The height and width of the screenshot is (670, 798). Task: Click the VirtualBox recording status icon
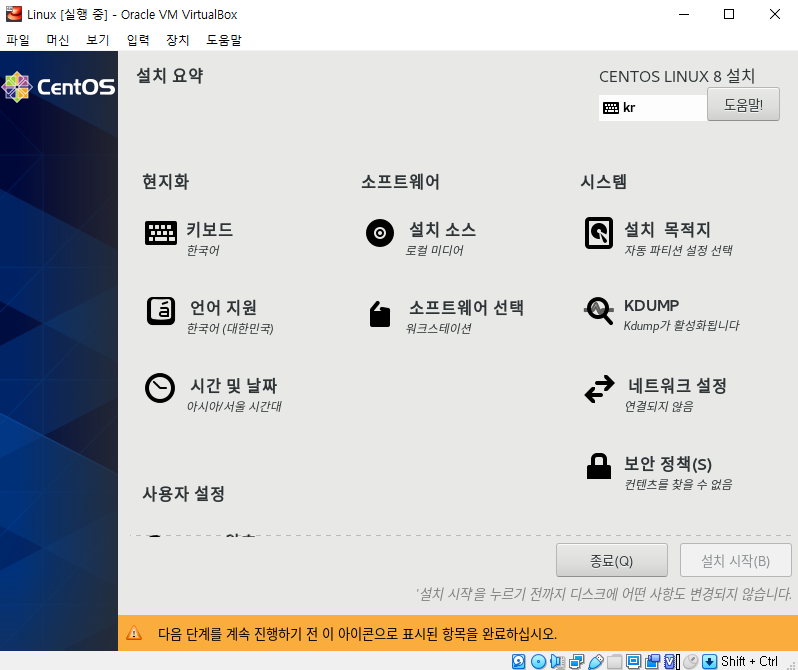[x=652, y=661]
